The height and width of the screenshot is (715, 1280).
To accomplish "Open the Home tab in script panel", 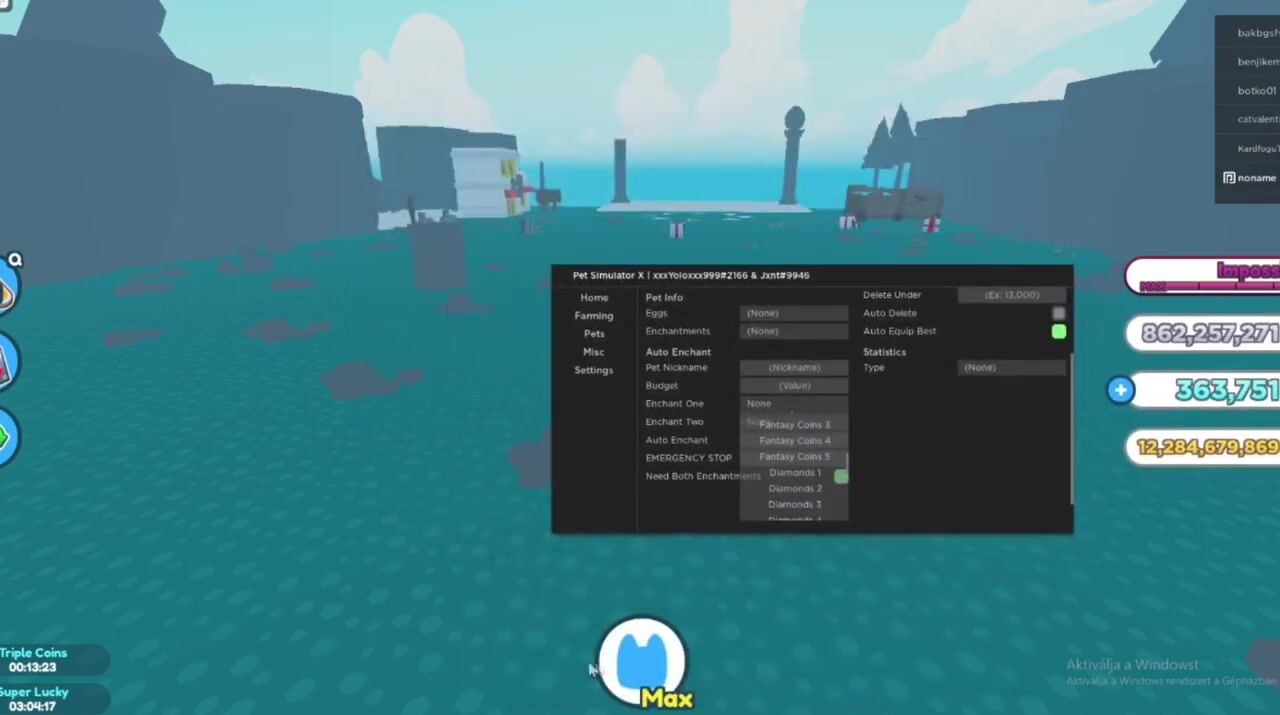I will point(594,298).
